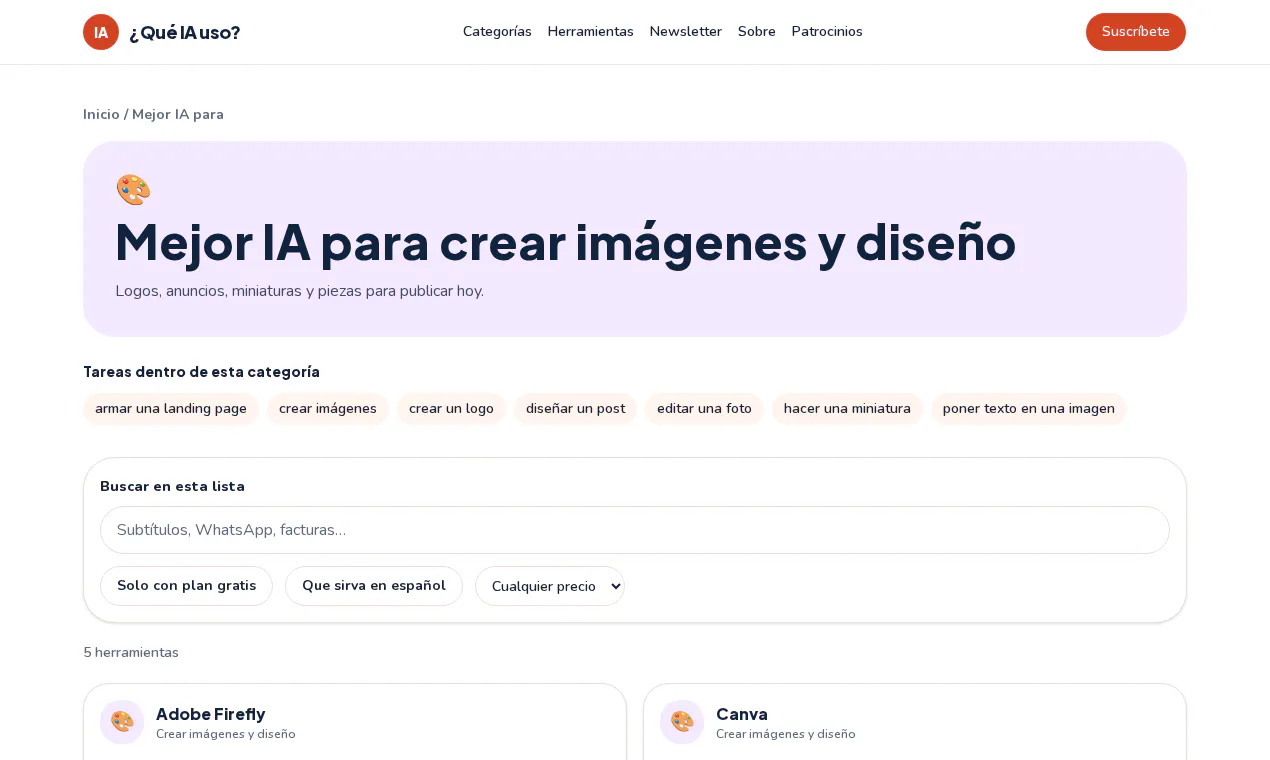Click the Suscríbete button
The width and height of the screenshot is (1270, 760).
[x=1136, y=32]
